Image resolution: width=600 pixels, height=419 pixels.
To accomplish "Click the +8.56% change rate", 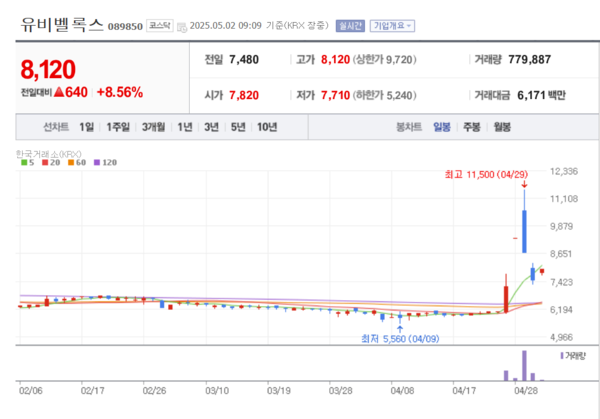I will [x=120, y=92].
